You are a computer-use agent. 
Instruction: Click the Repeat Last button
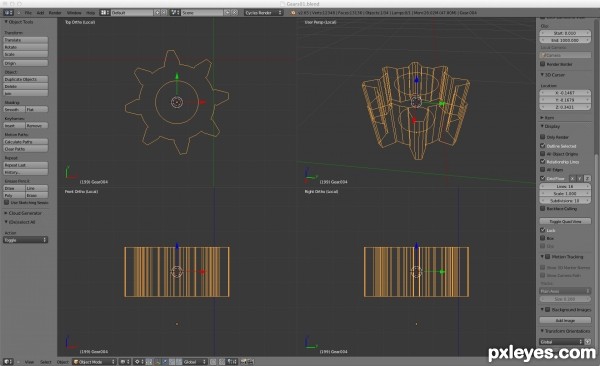click(26, 165)
